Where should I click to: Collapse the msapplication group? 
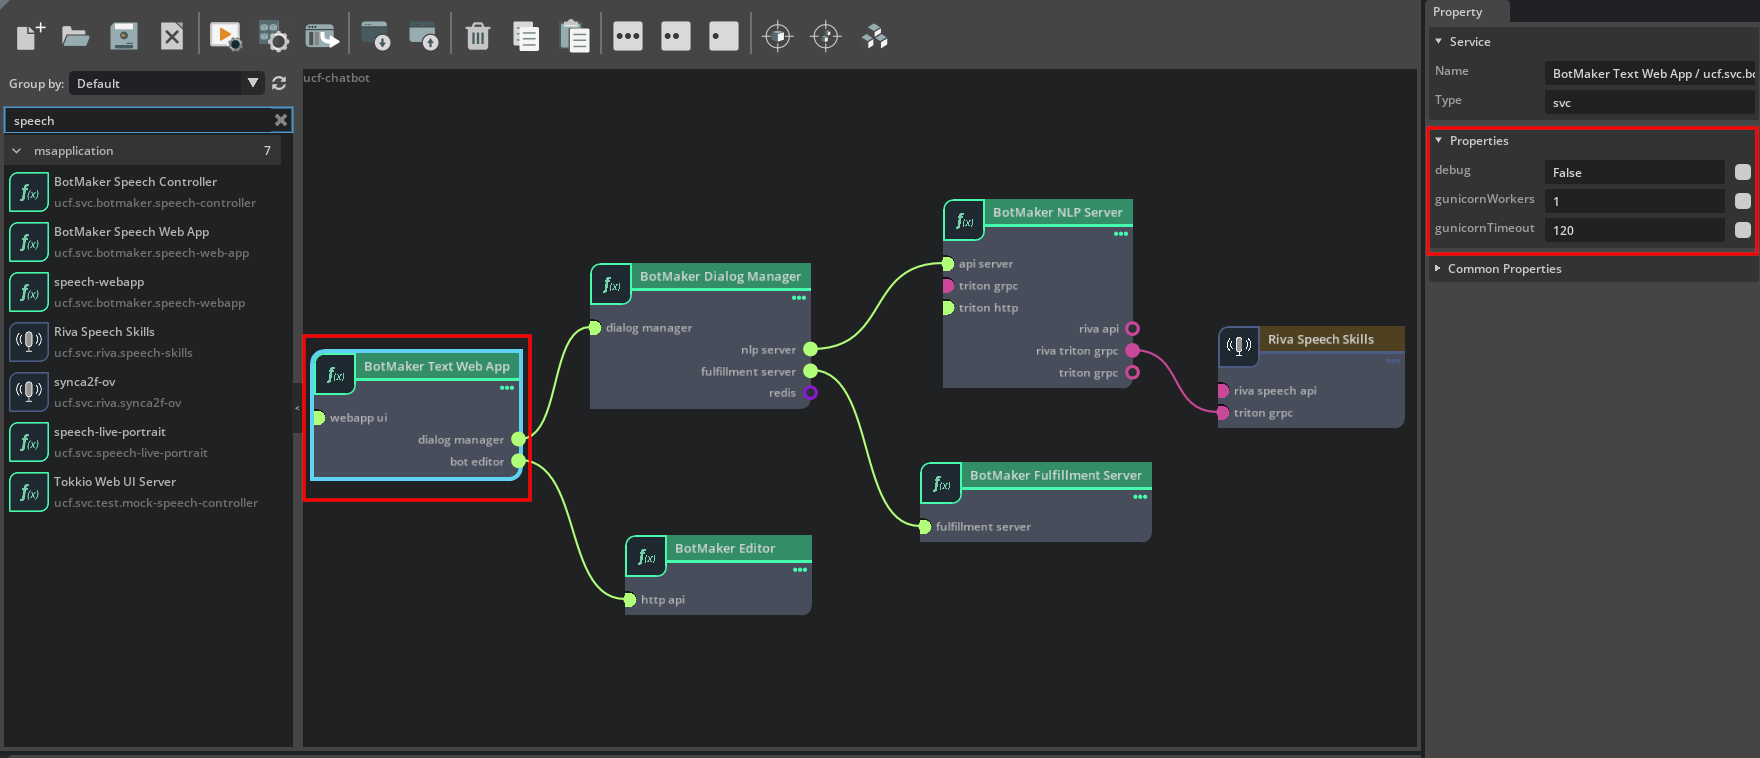point(16,151)
